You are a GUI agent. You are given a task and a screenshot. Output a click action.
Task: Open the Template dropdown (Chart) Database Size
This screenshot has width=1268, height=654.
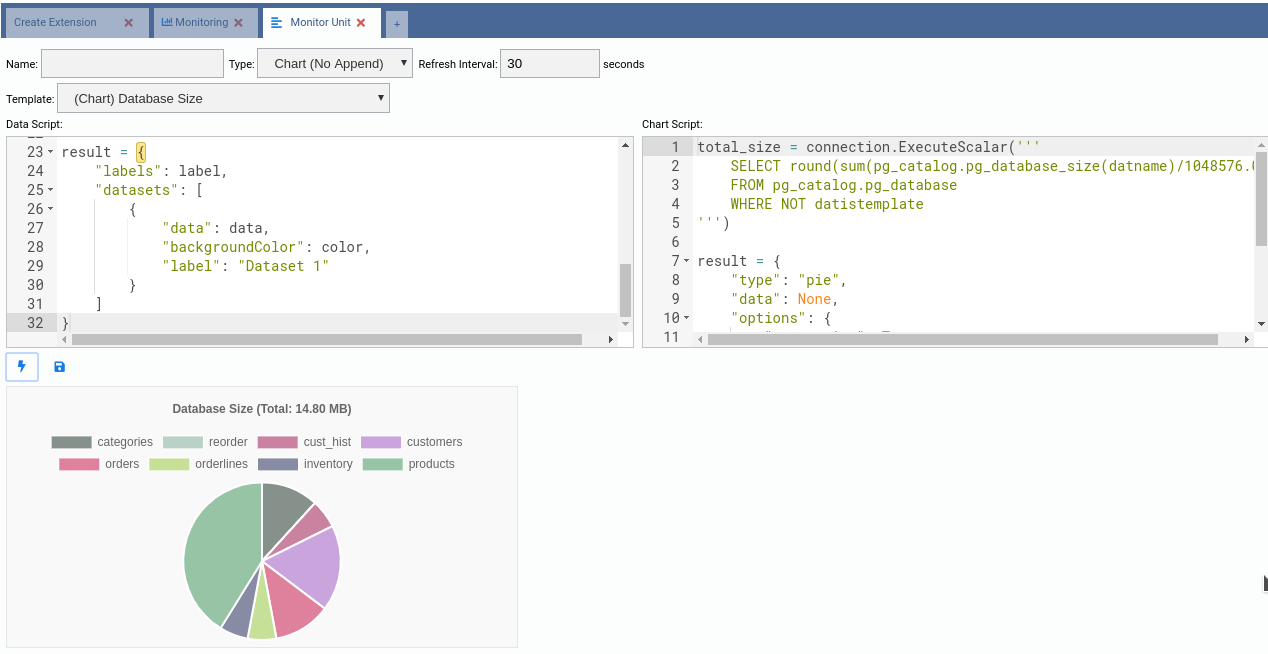pyautogui.click(x=223, y=98)
